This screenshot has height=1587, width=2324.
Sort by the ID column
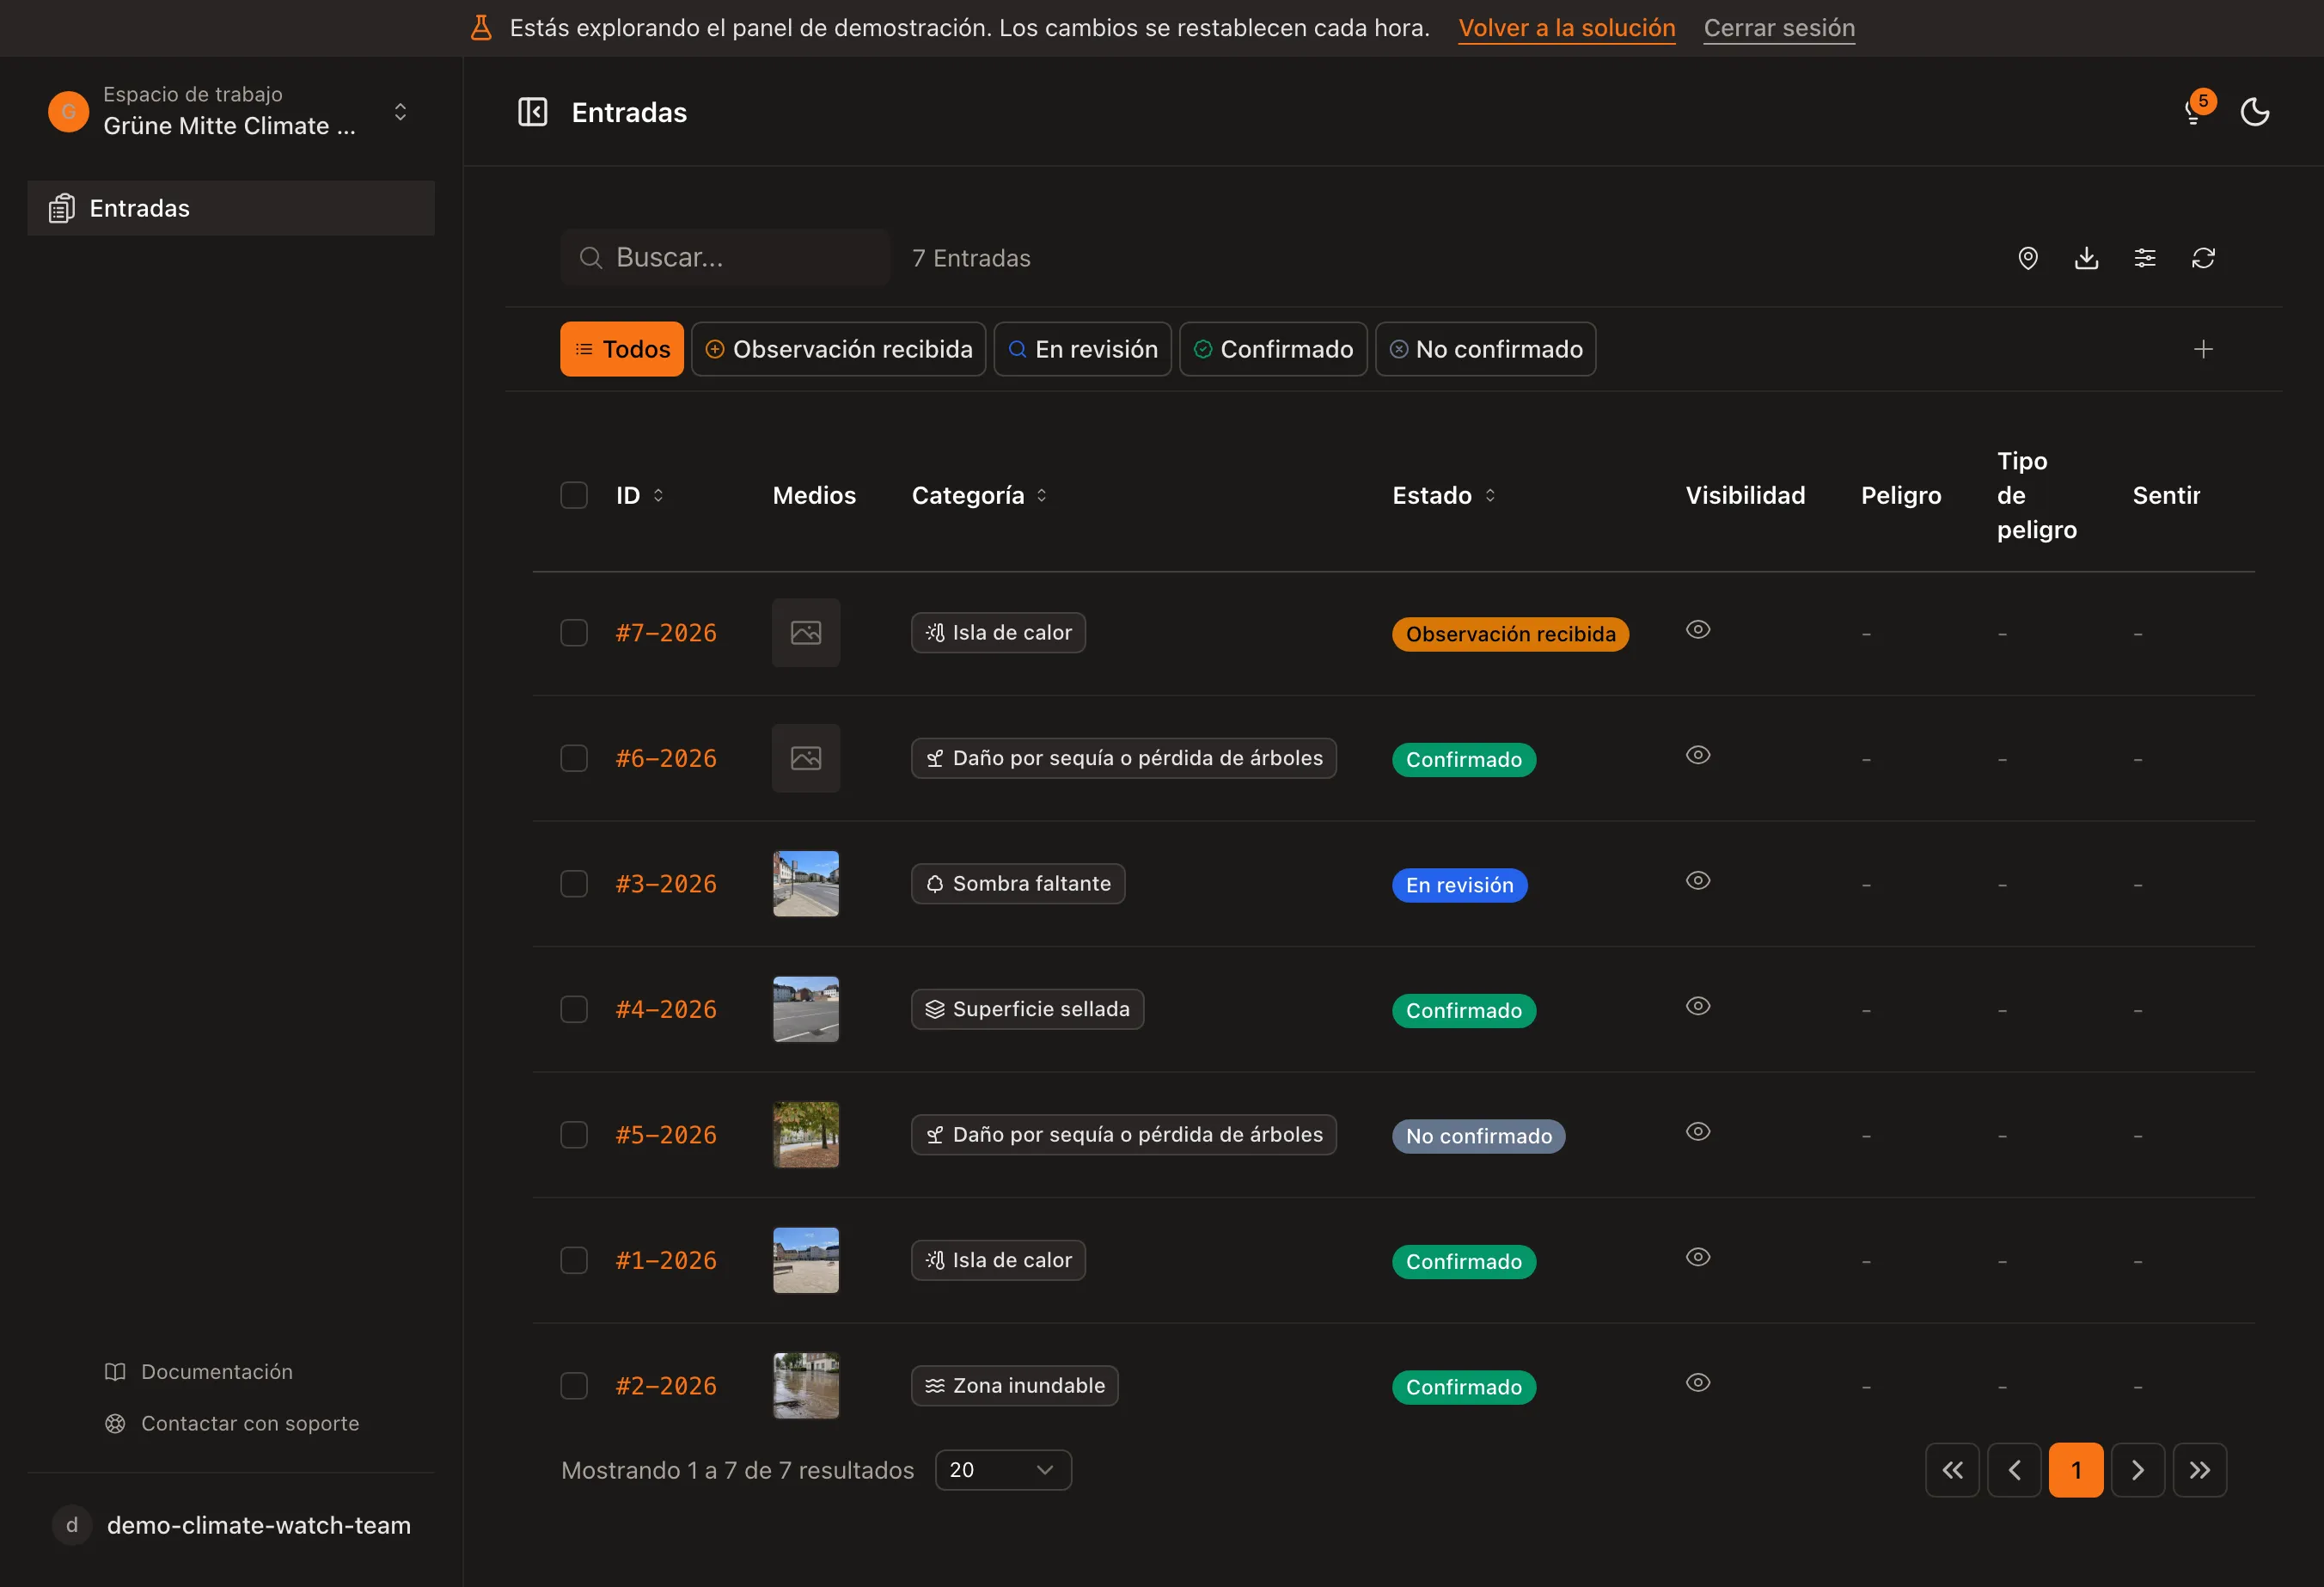[640, 495]
